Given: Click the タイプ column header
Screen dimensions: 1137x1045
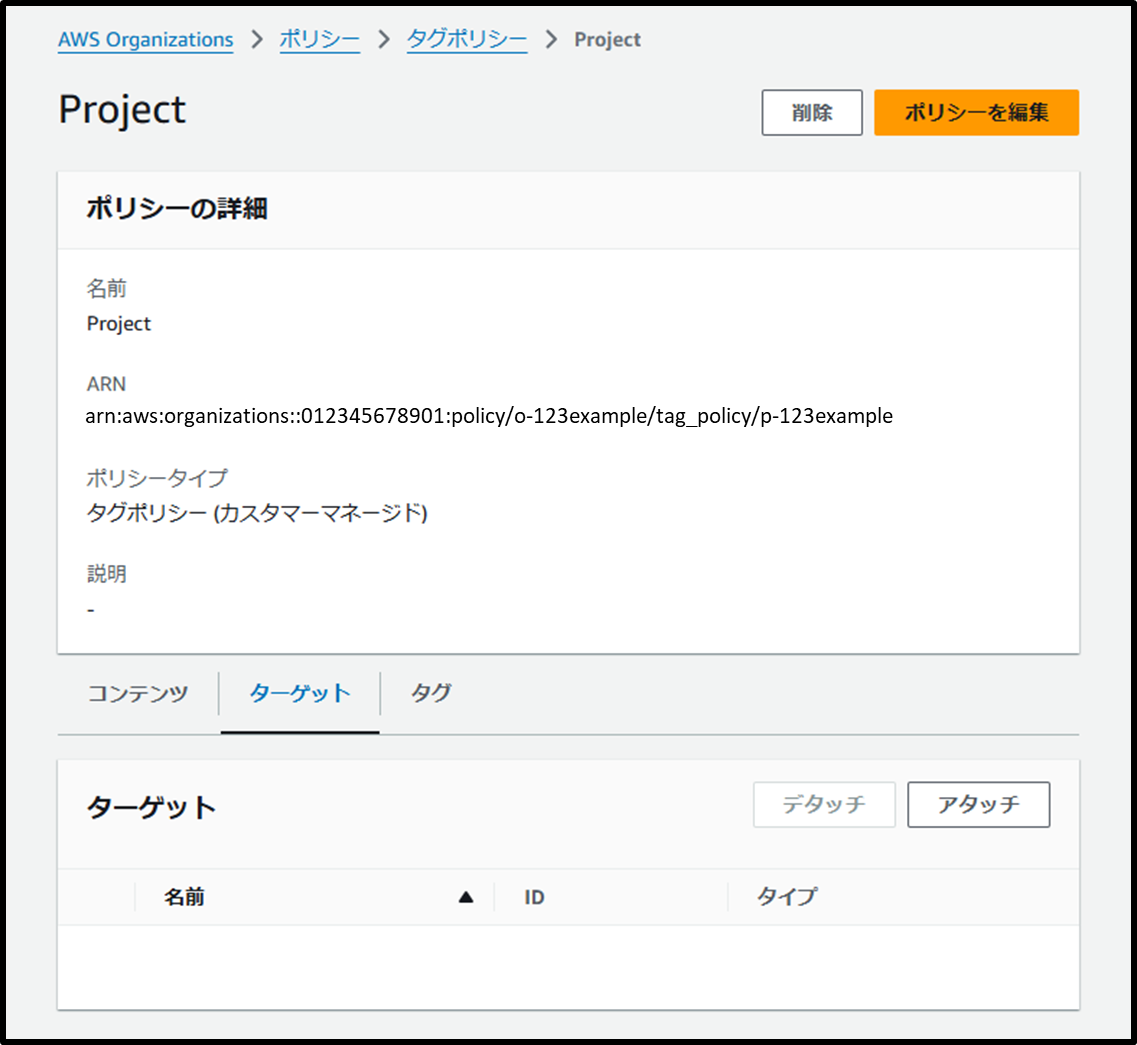Looking at the screenshot, I should (x=787, y=897).
